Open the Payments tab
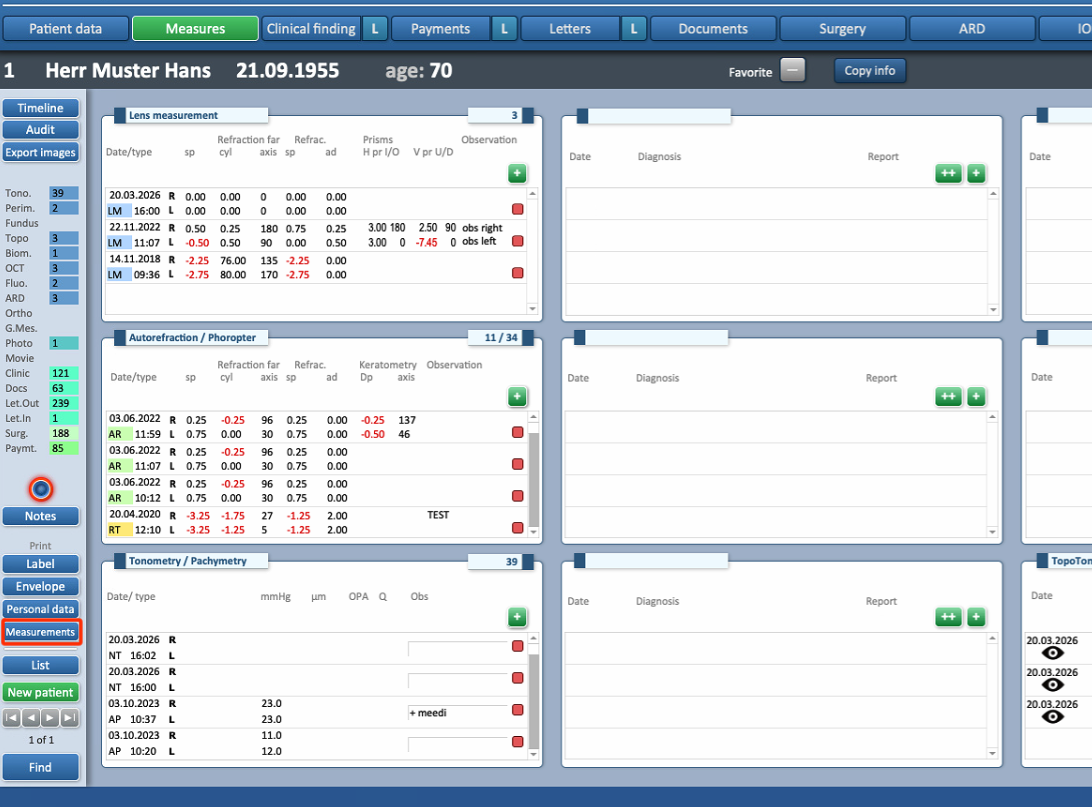The height and width of the screenshot is (807, 1092). pyautogui.click(x=440, y=29)
